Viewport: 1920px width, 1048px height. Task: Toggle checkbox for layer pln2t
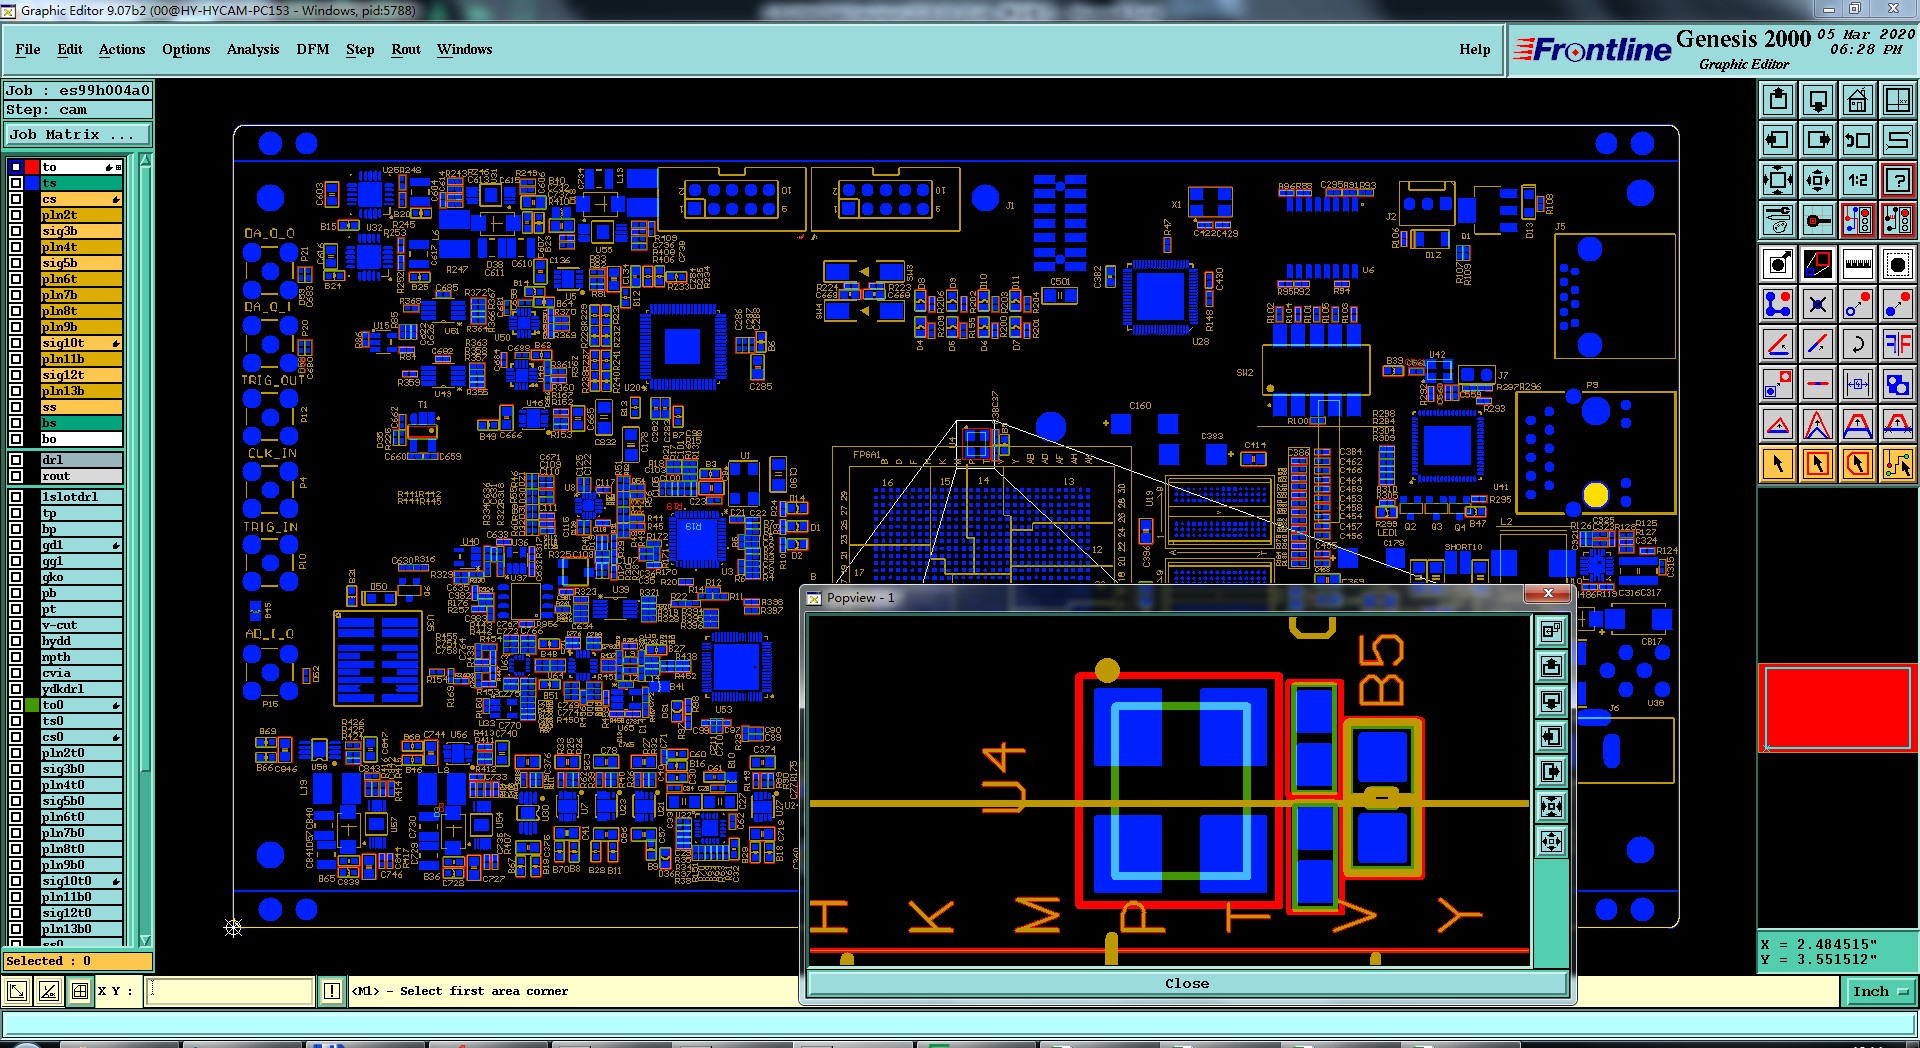tap(16, 215)
